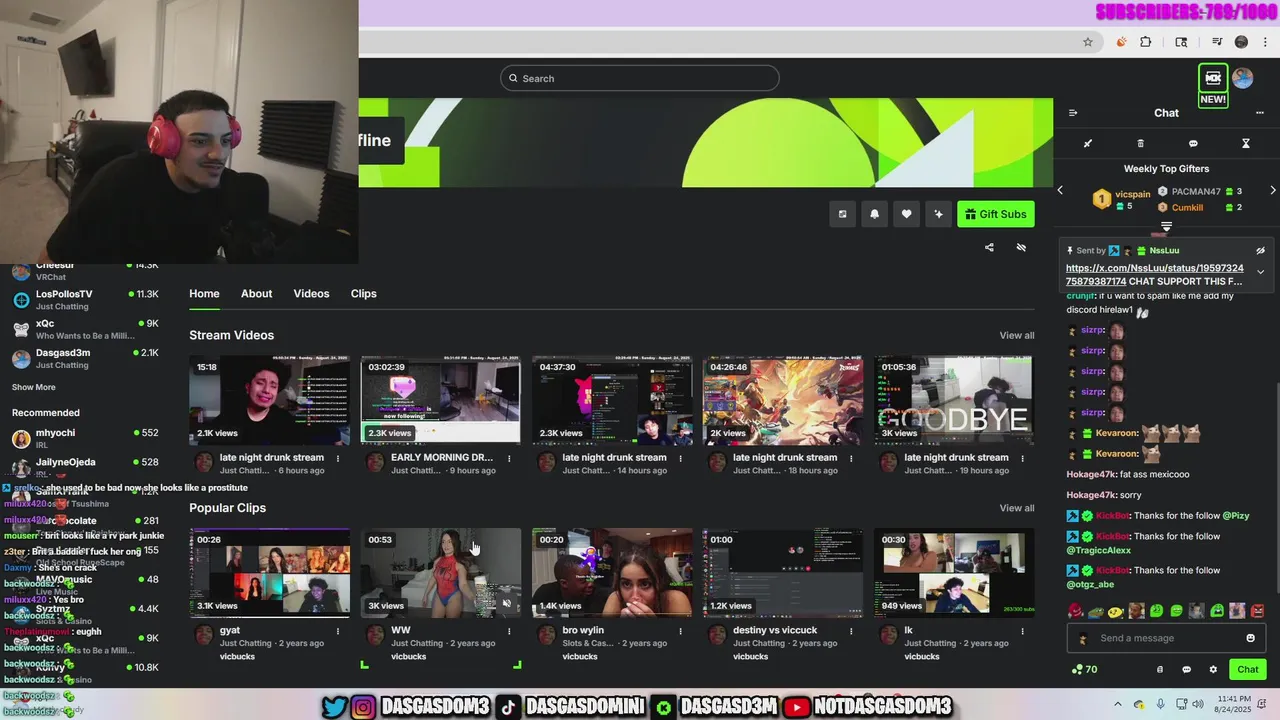Click the Gift Subs button
The height and width of the screenshot is (720, 1280).
996,214
